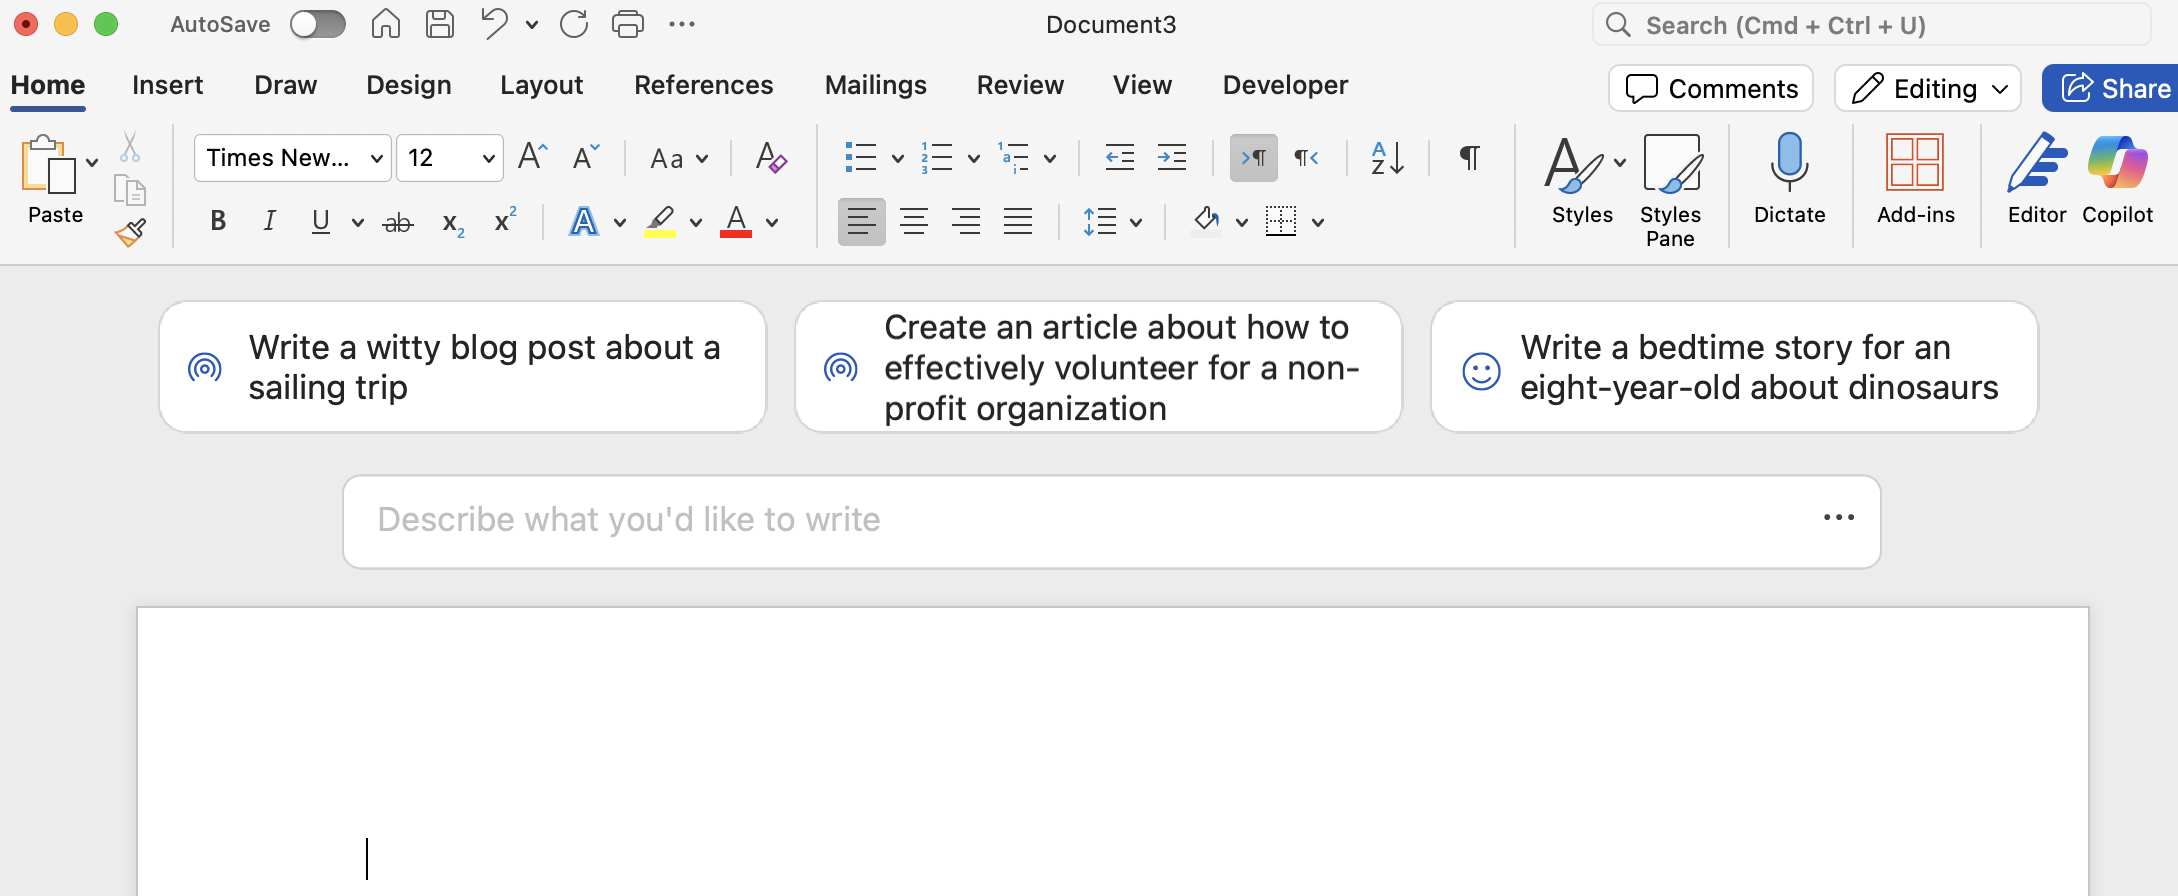Toggle Bold formatting
The width and height of the screenshot is (2178, 896).
[x=218, y=222]
